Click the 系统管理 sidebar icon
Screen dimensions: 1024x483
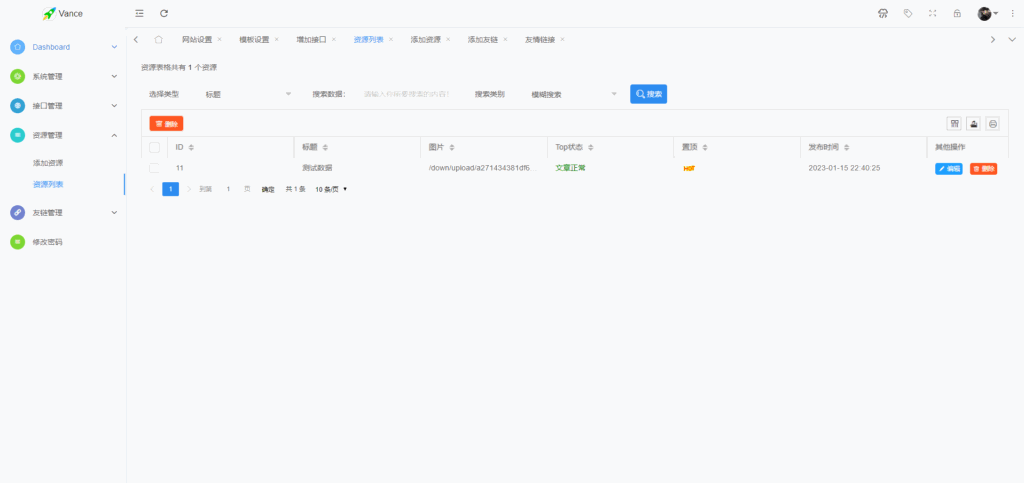tap(18, 76)
